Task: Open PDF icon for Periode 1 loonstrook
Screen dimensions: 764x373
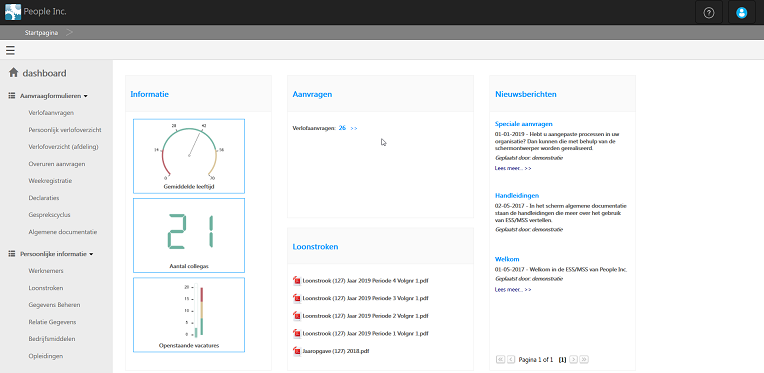Action: [297, 333]
